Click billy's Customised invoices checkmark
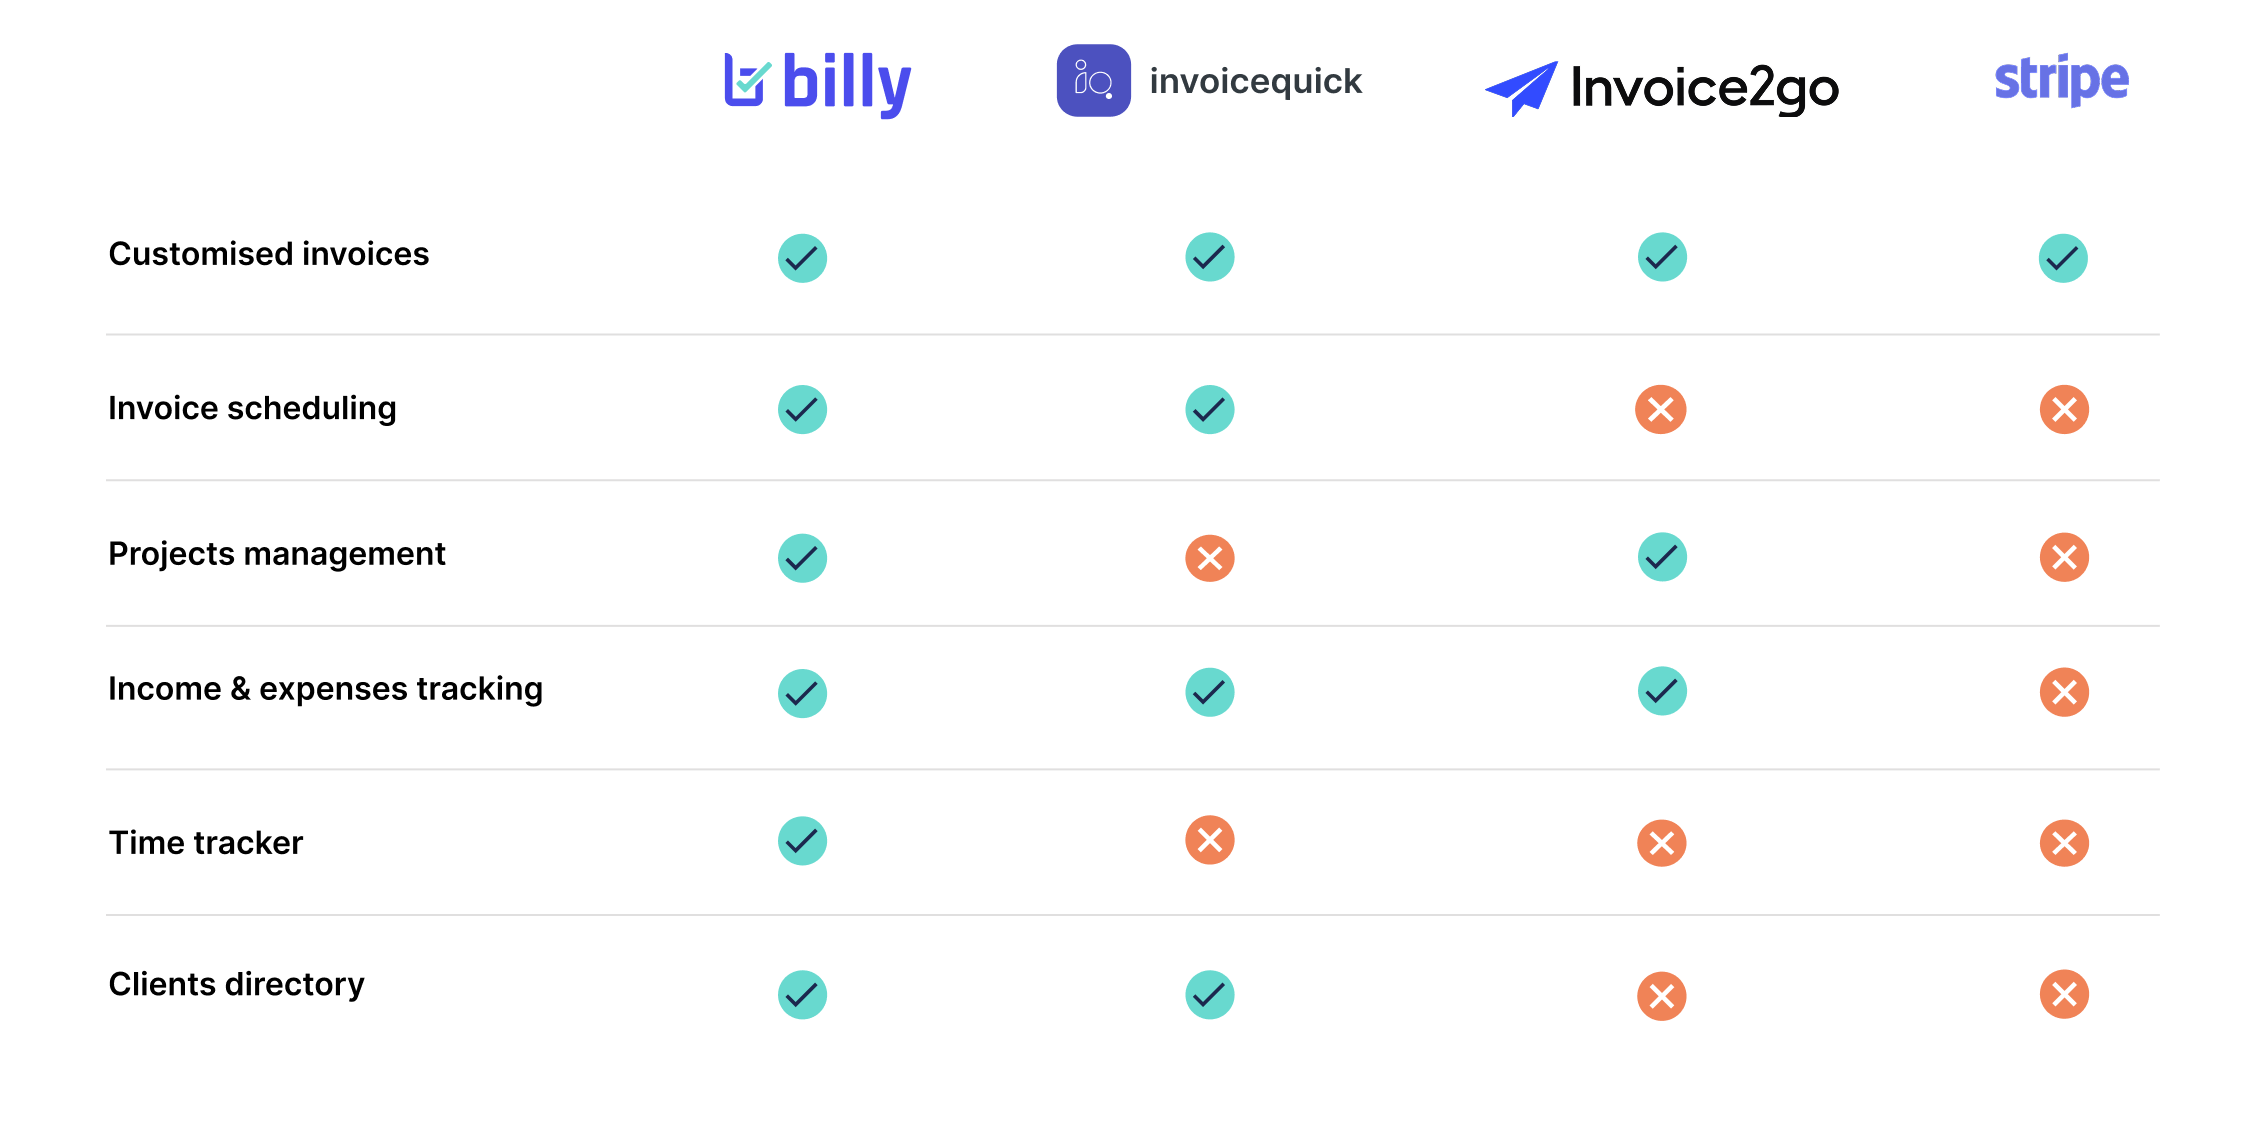This screenshot has width=2268, height=1132. click(x=803, y=258)
